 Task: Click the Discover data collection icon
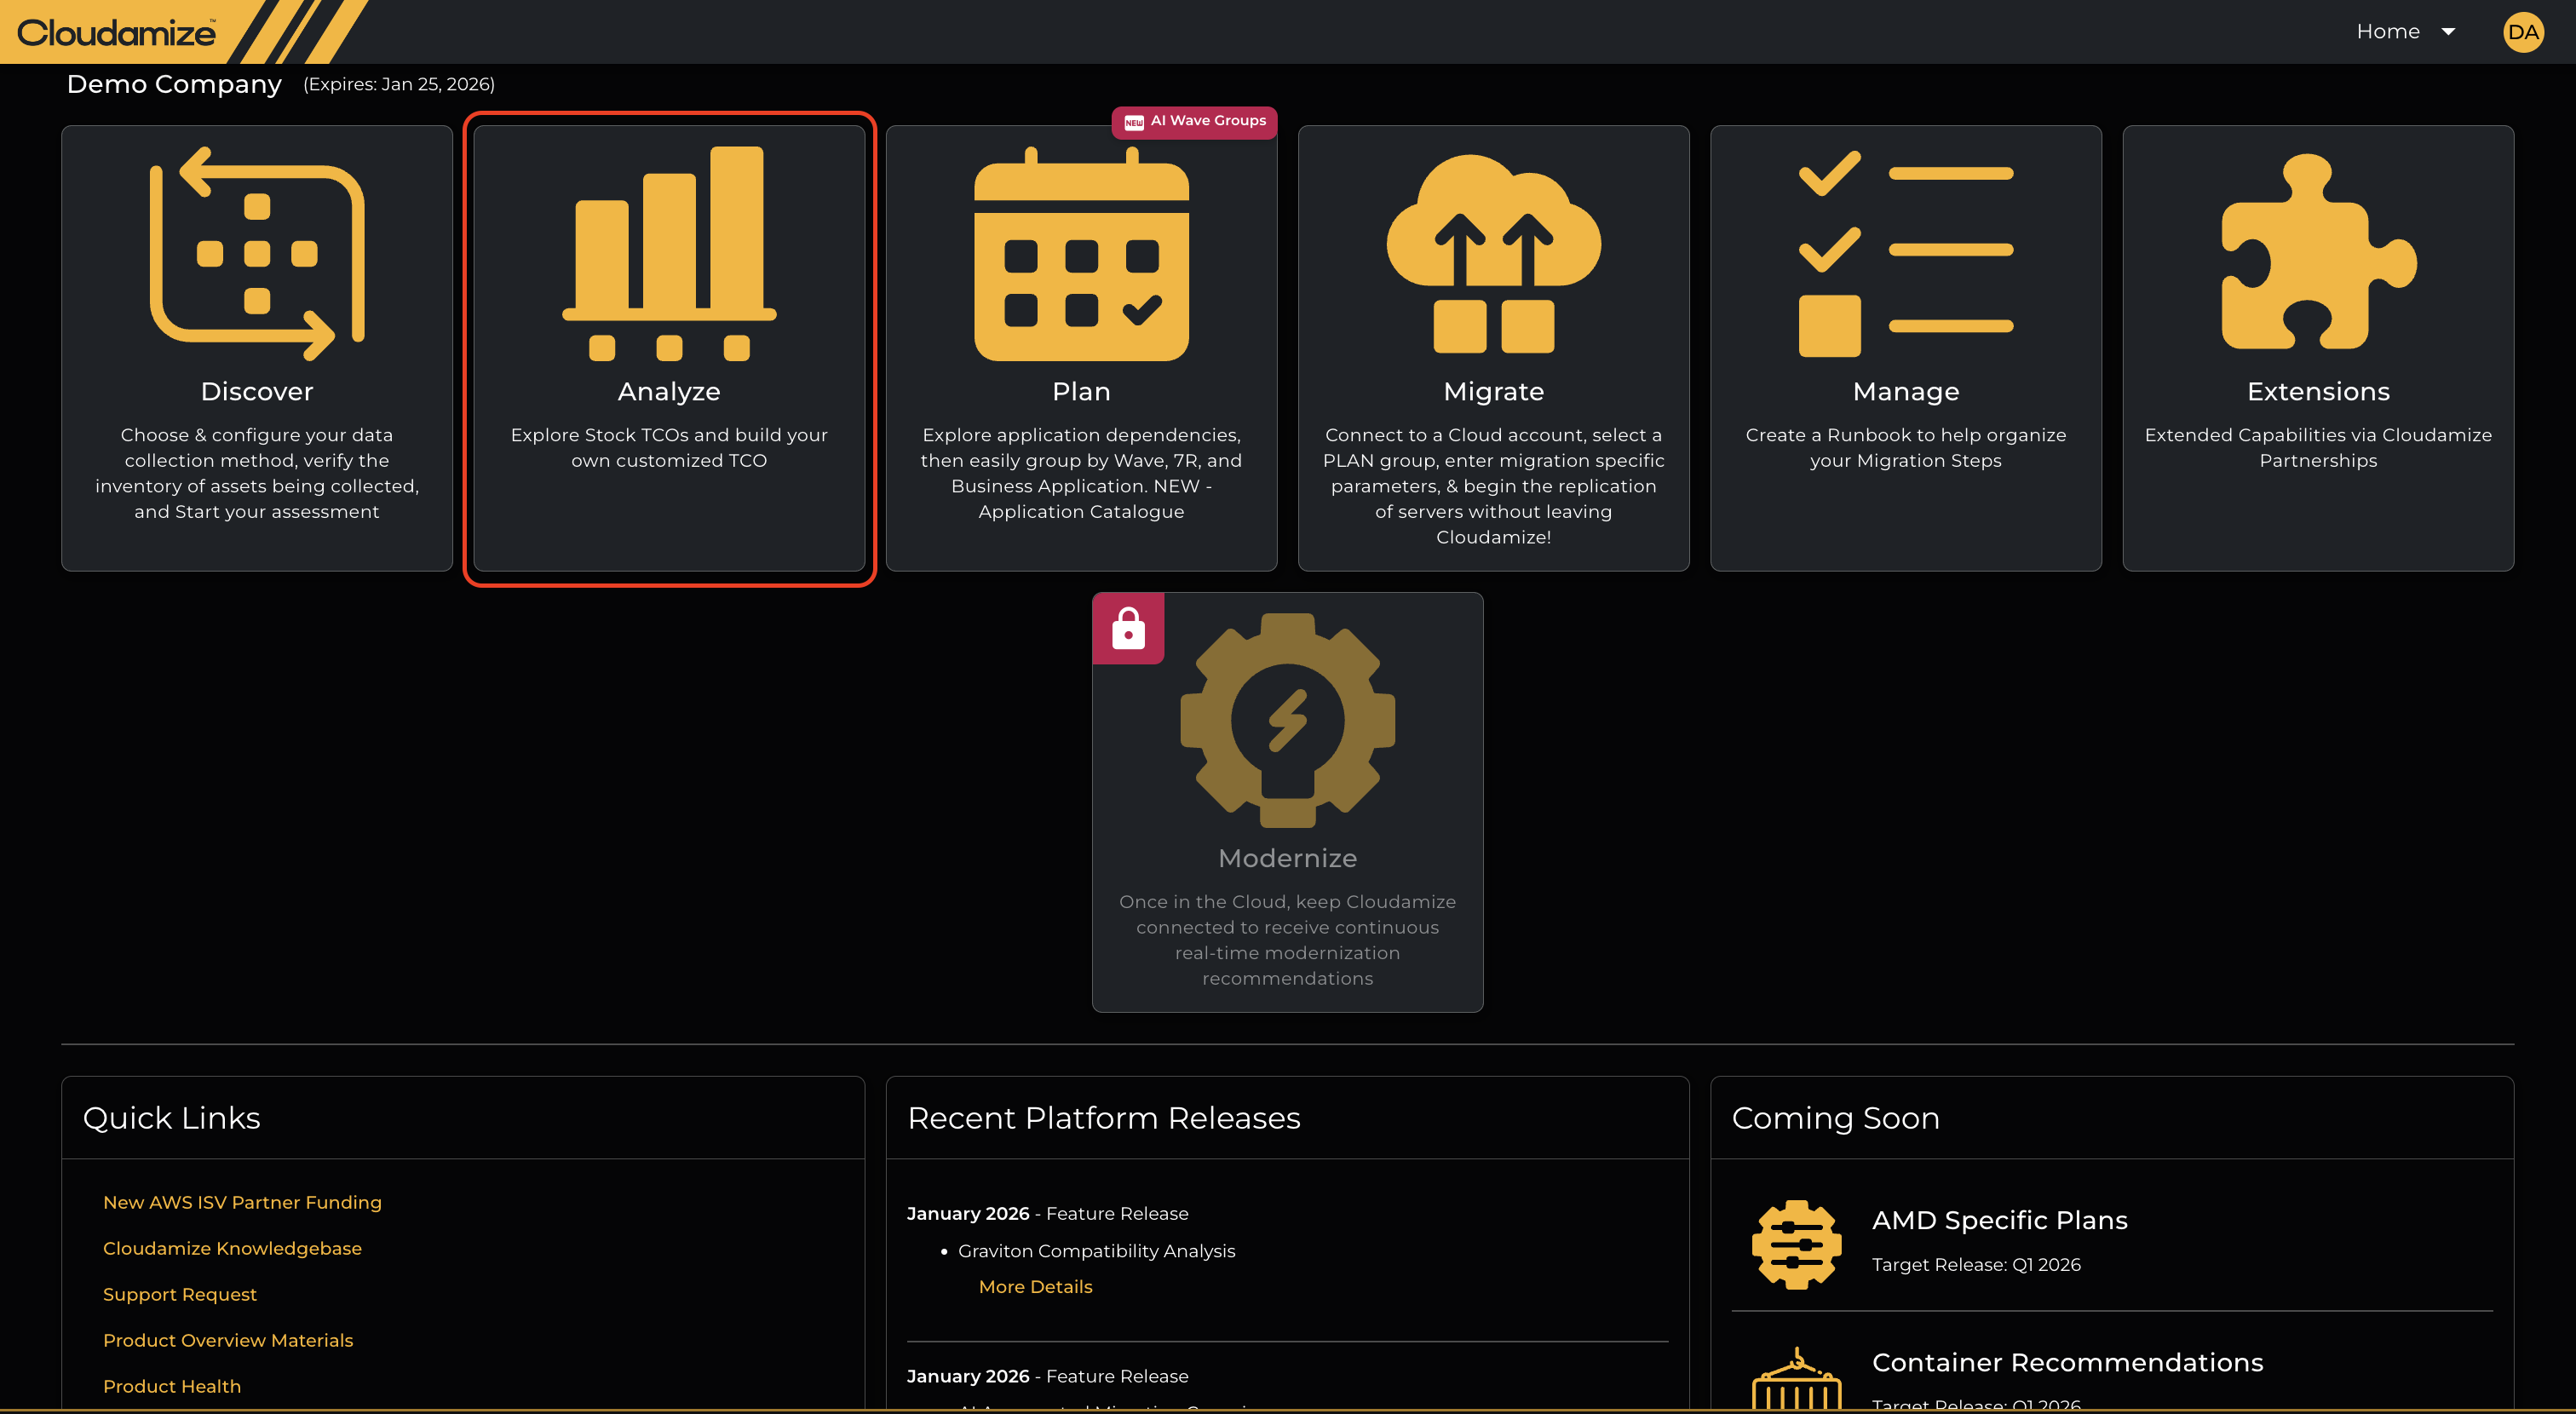[257, 254]
